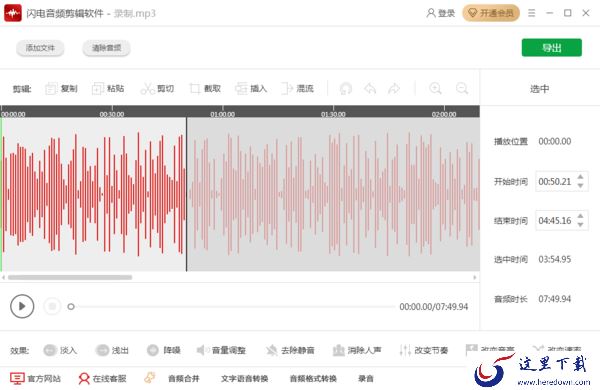Open Online Support (在线客服)

tap(102, 378)
